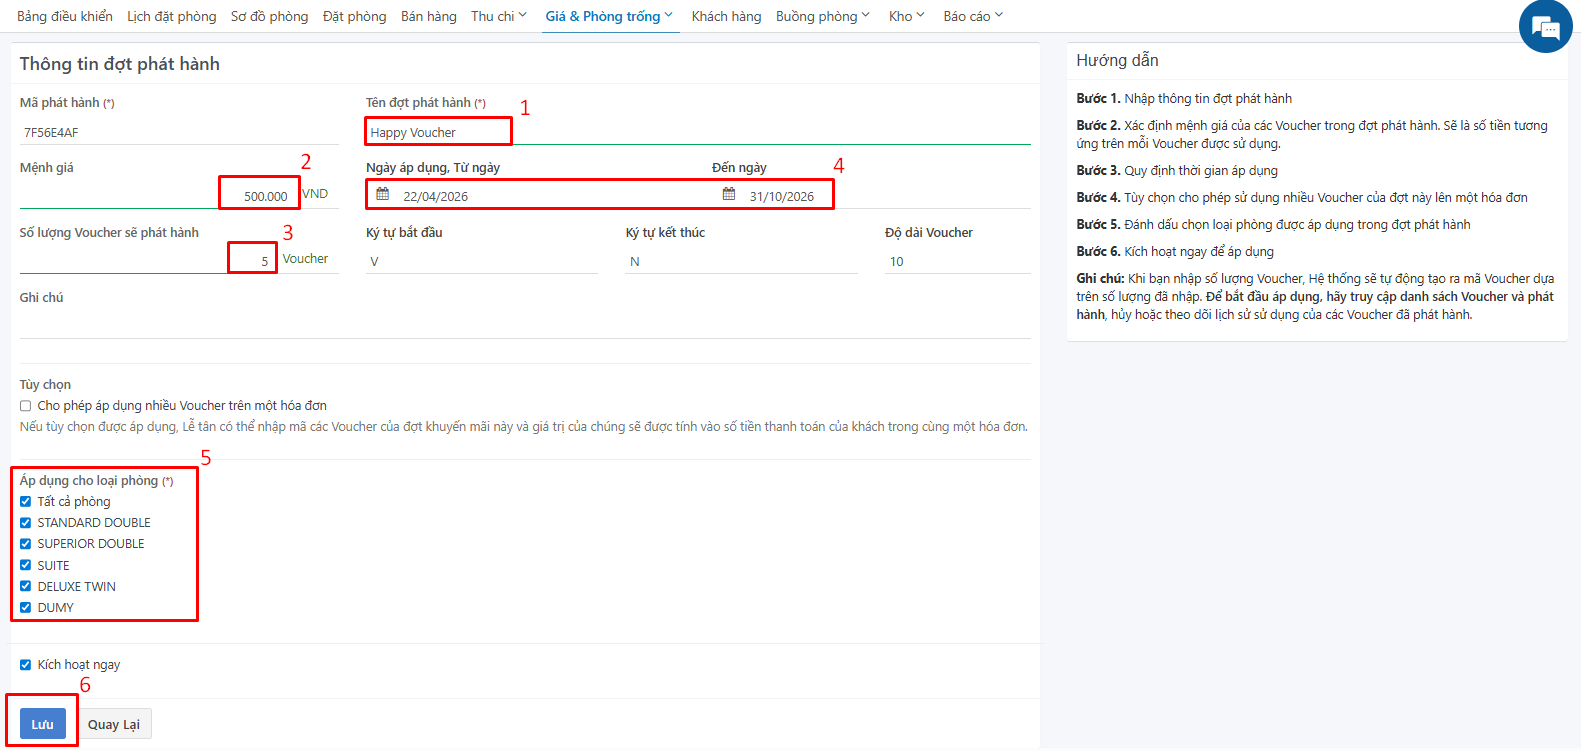
Task: Navigate to Bán hàng
Action: coord(429,16)
